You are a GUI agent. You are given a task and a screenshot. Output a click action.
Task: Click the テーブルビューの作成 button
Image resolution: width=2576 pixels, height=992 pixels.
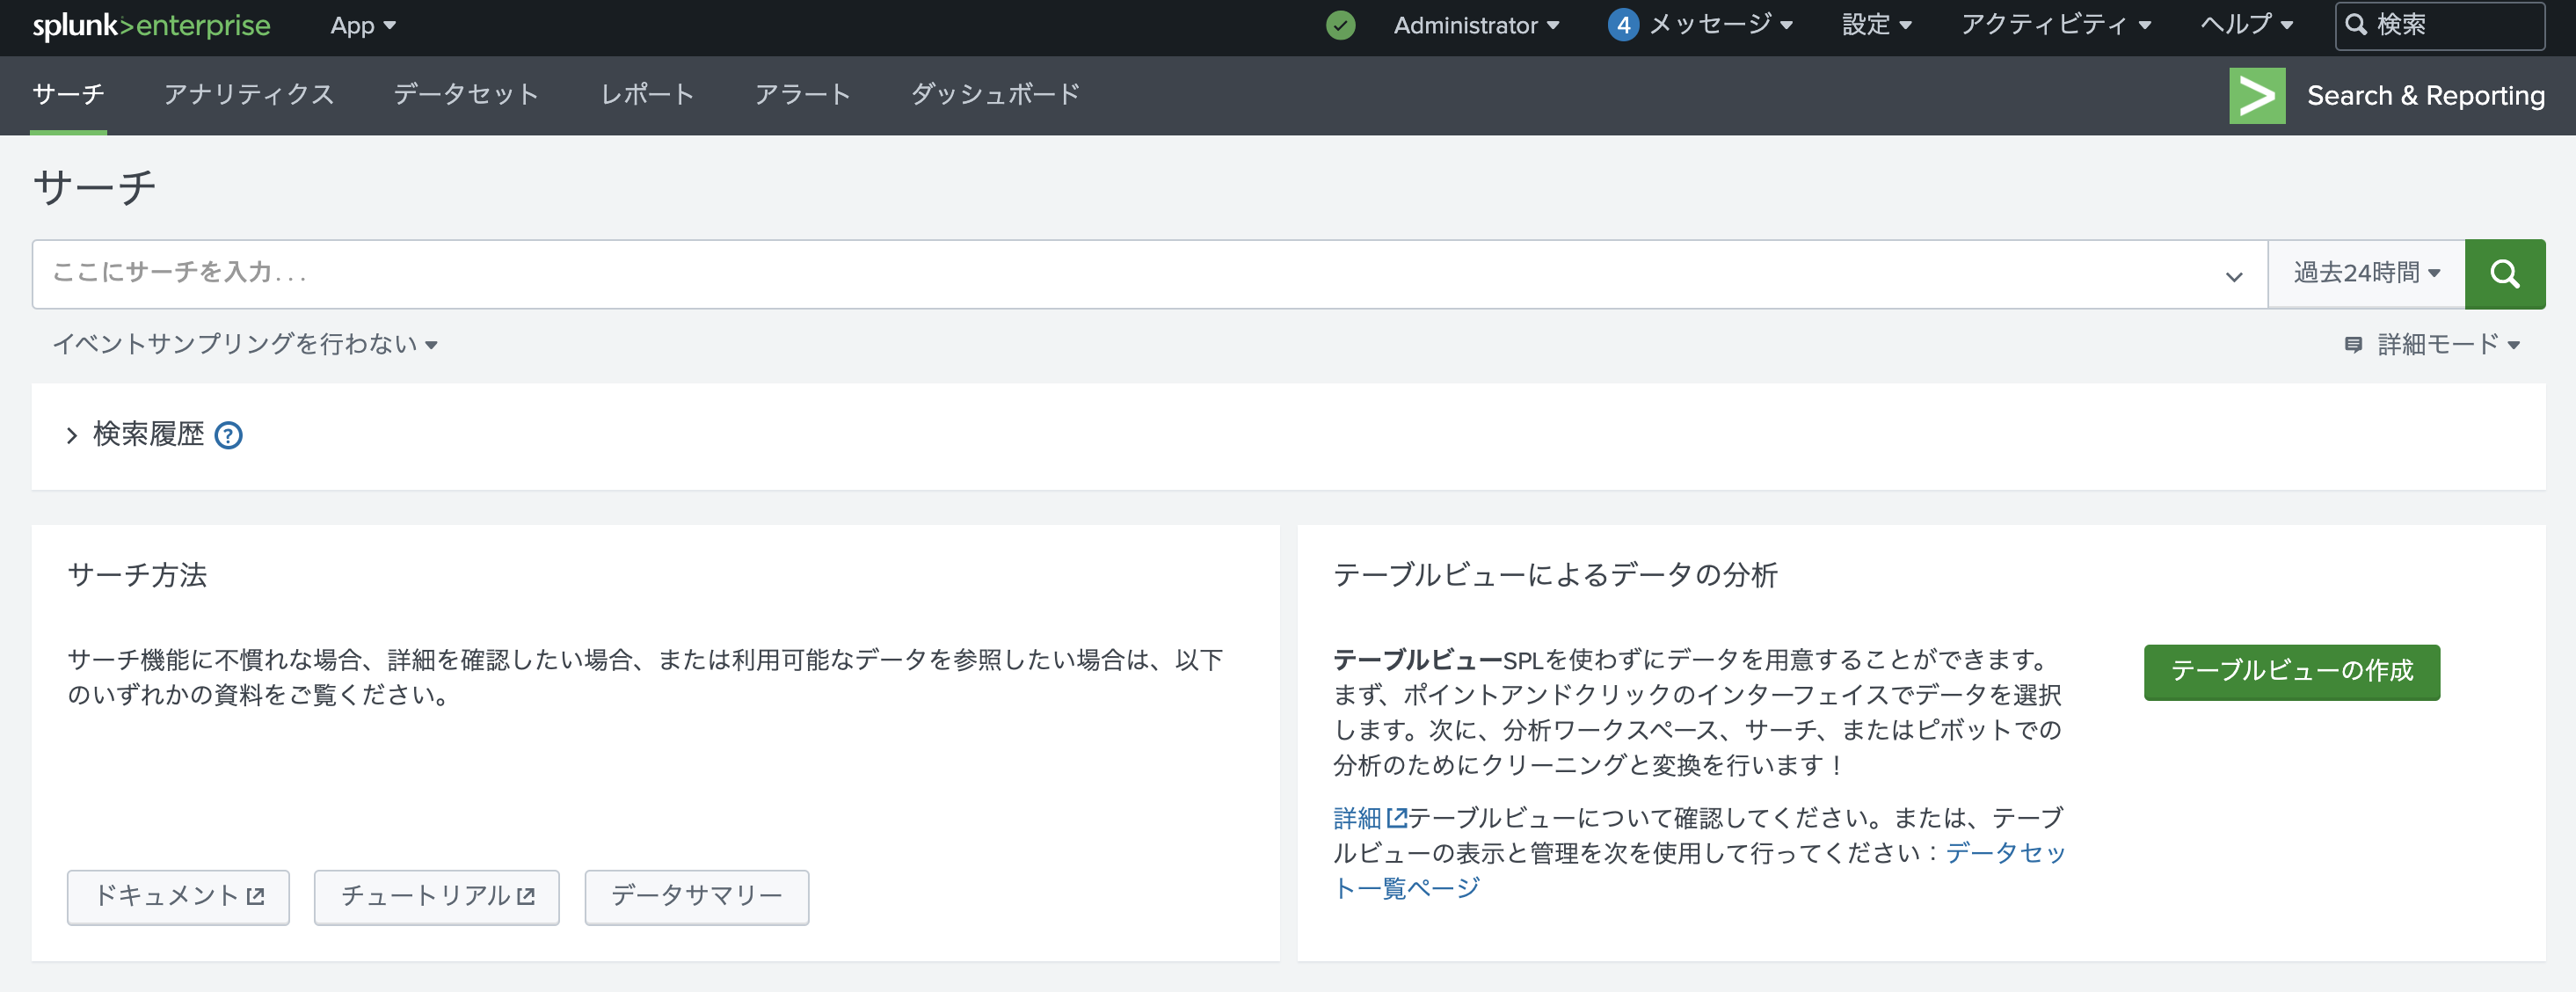point(2291,673)
